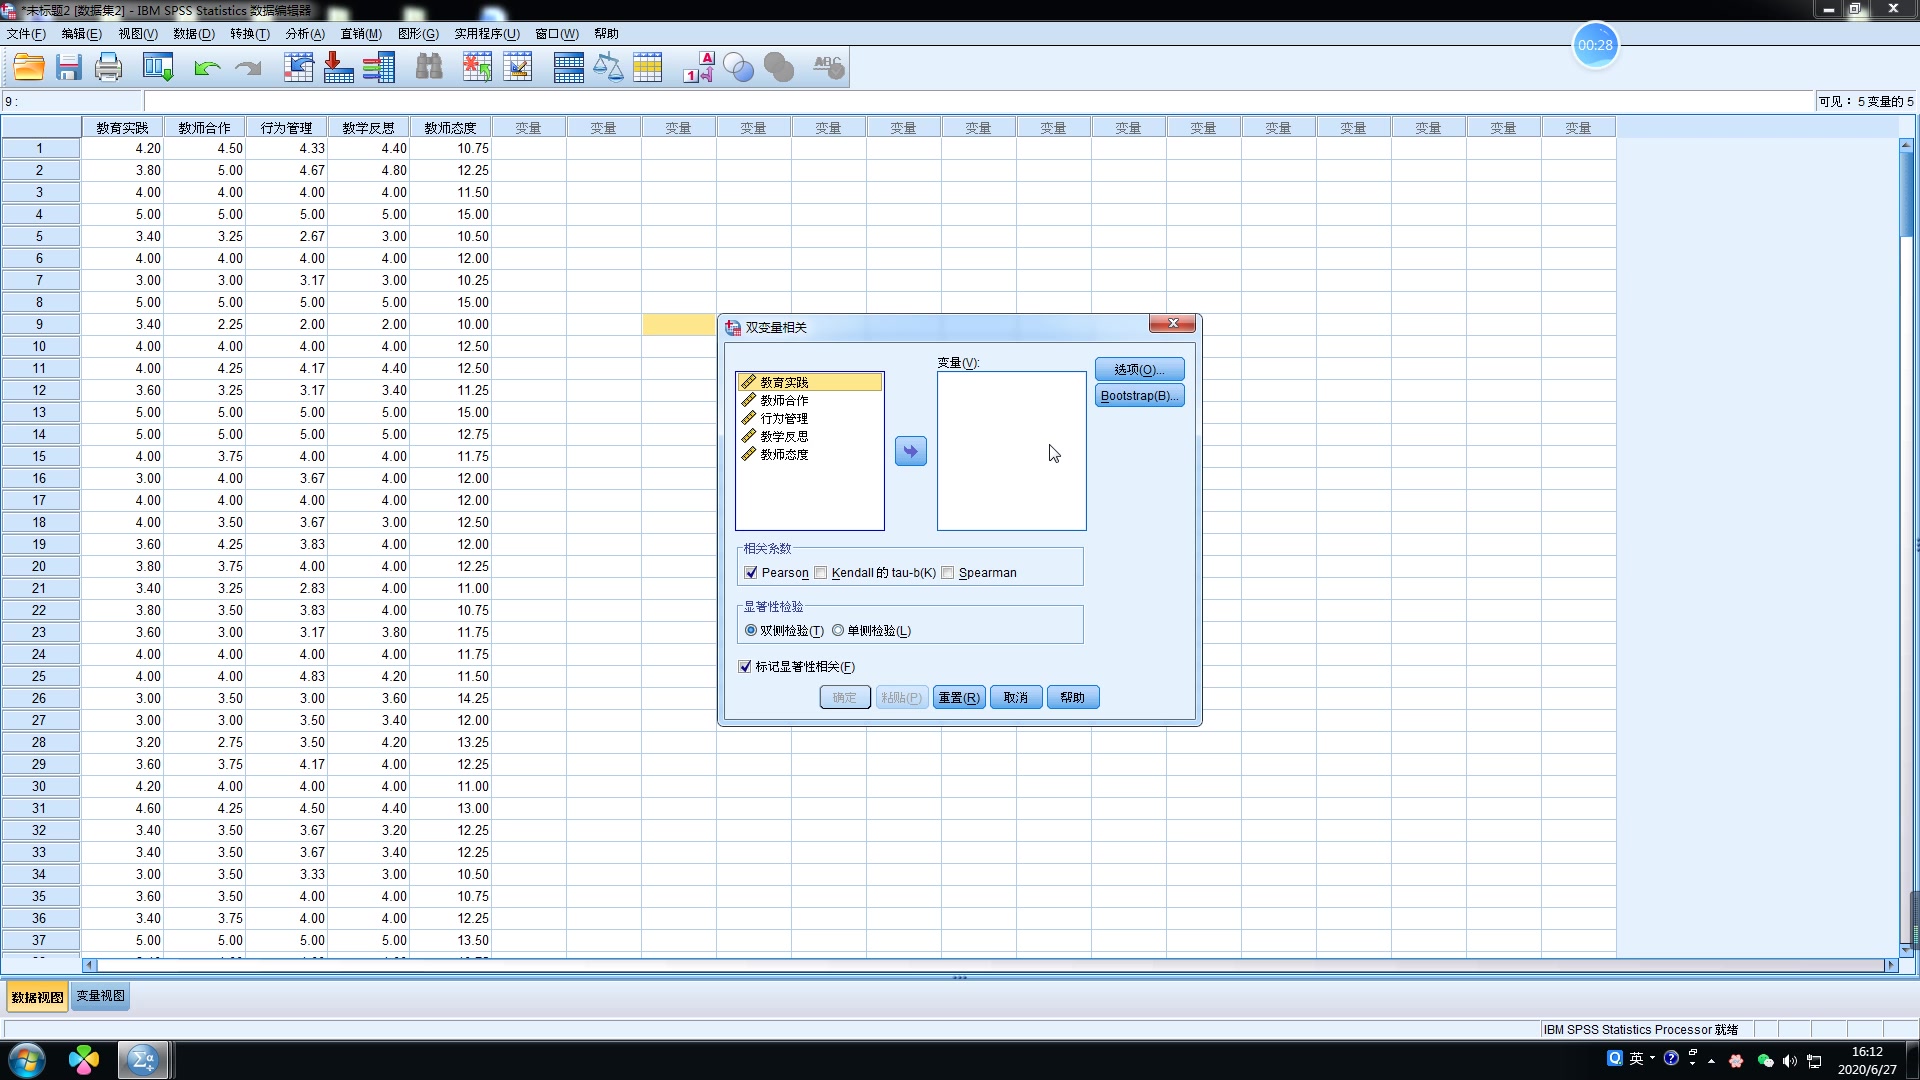Recall recently used dialogs
1920x1080 pixels.
(157, 67)
